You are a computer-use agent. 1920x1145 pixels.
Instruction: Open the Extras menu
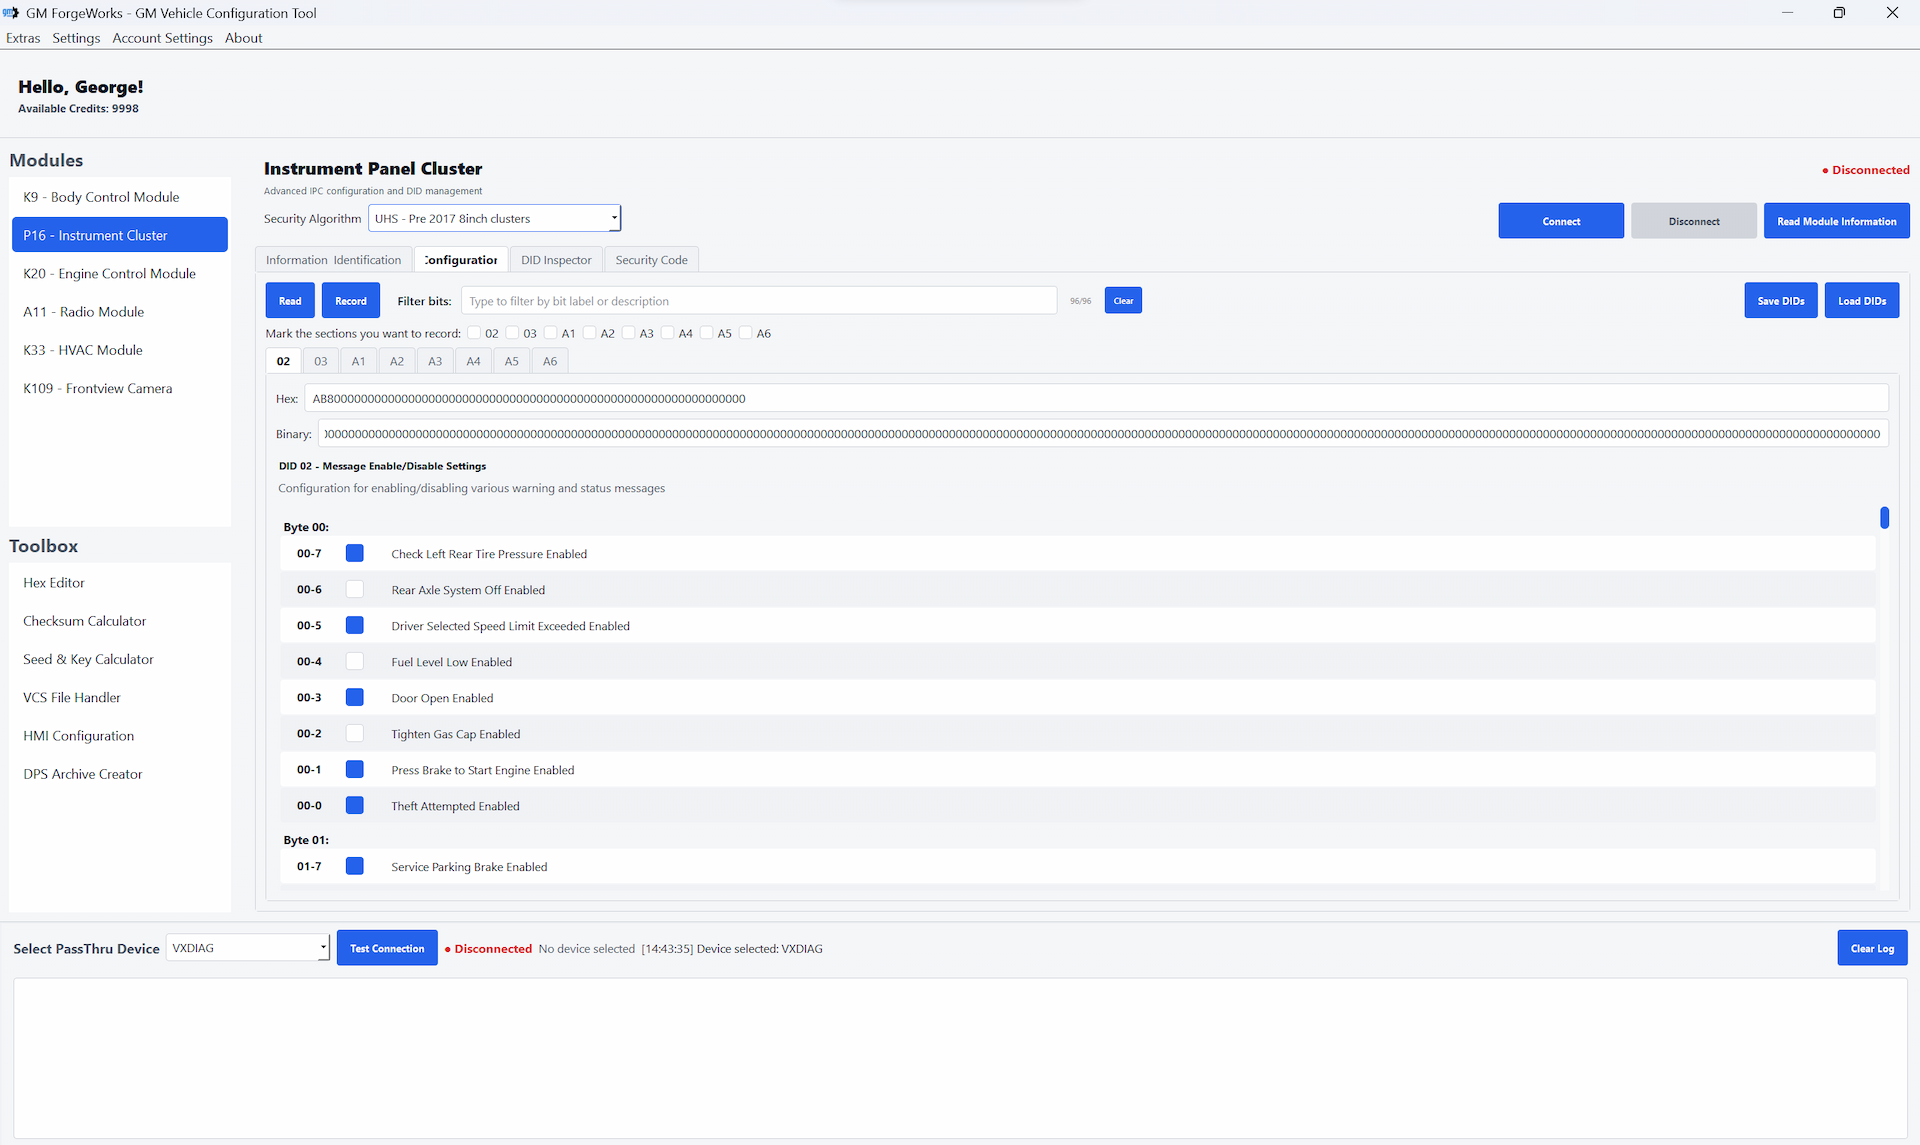[23, 38]
